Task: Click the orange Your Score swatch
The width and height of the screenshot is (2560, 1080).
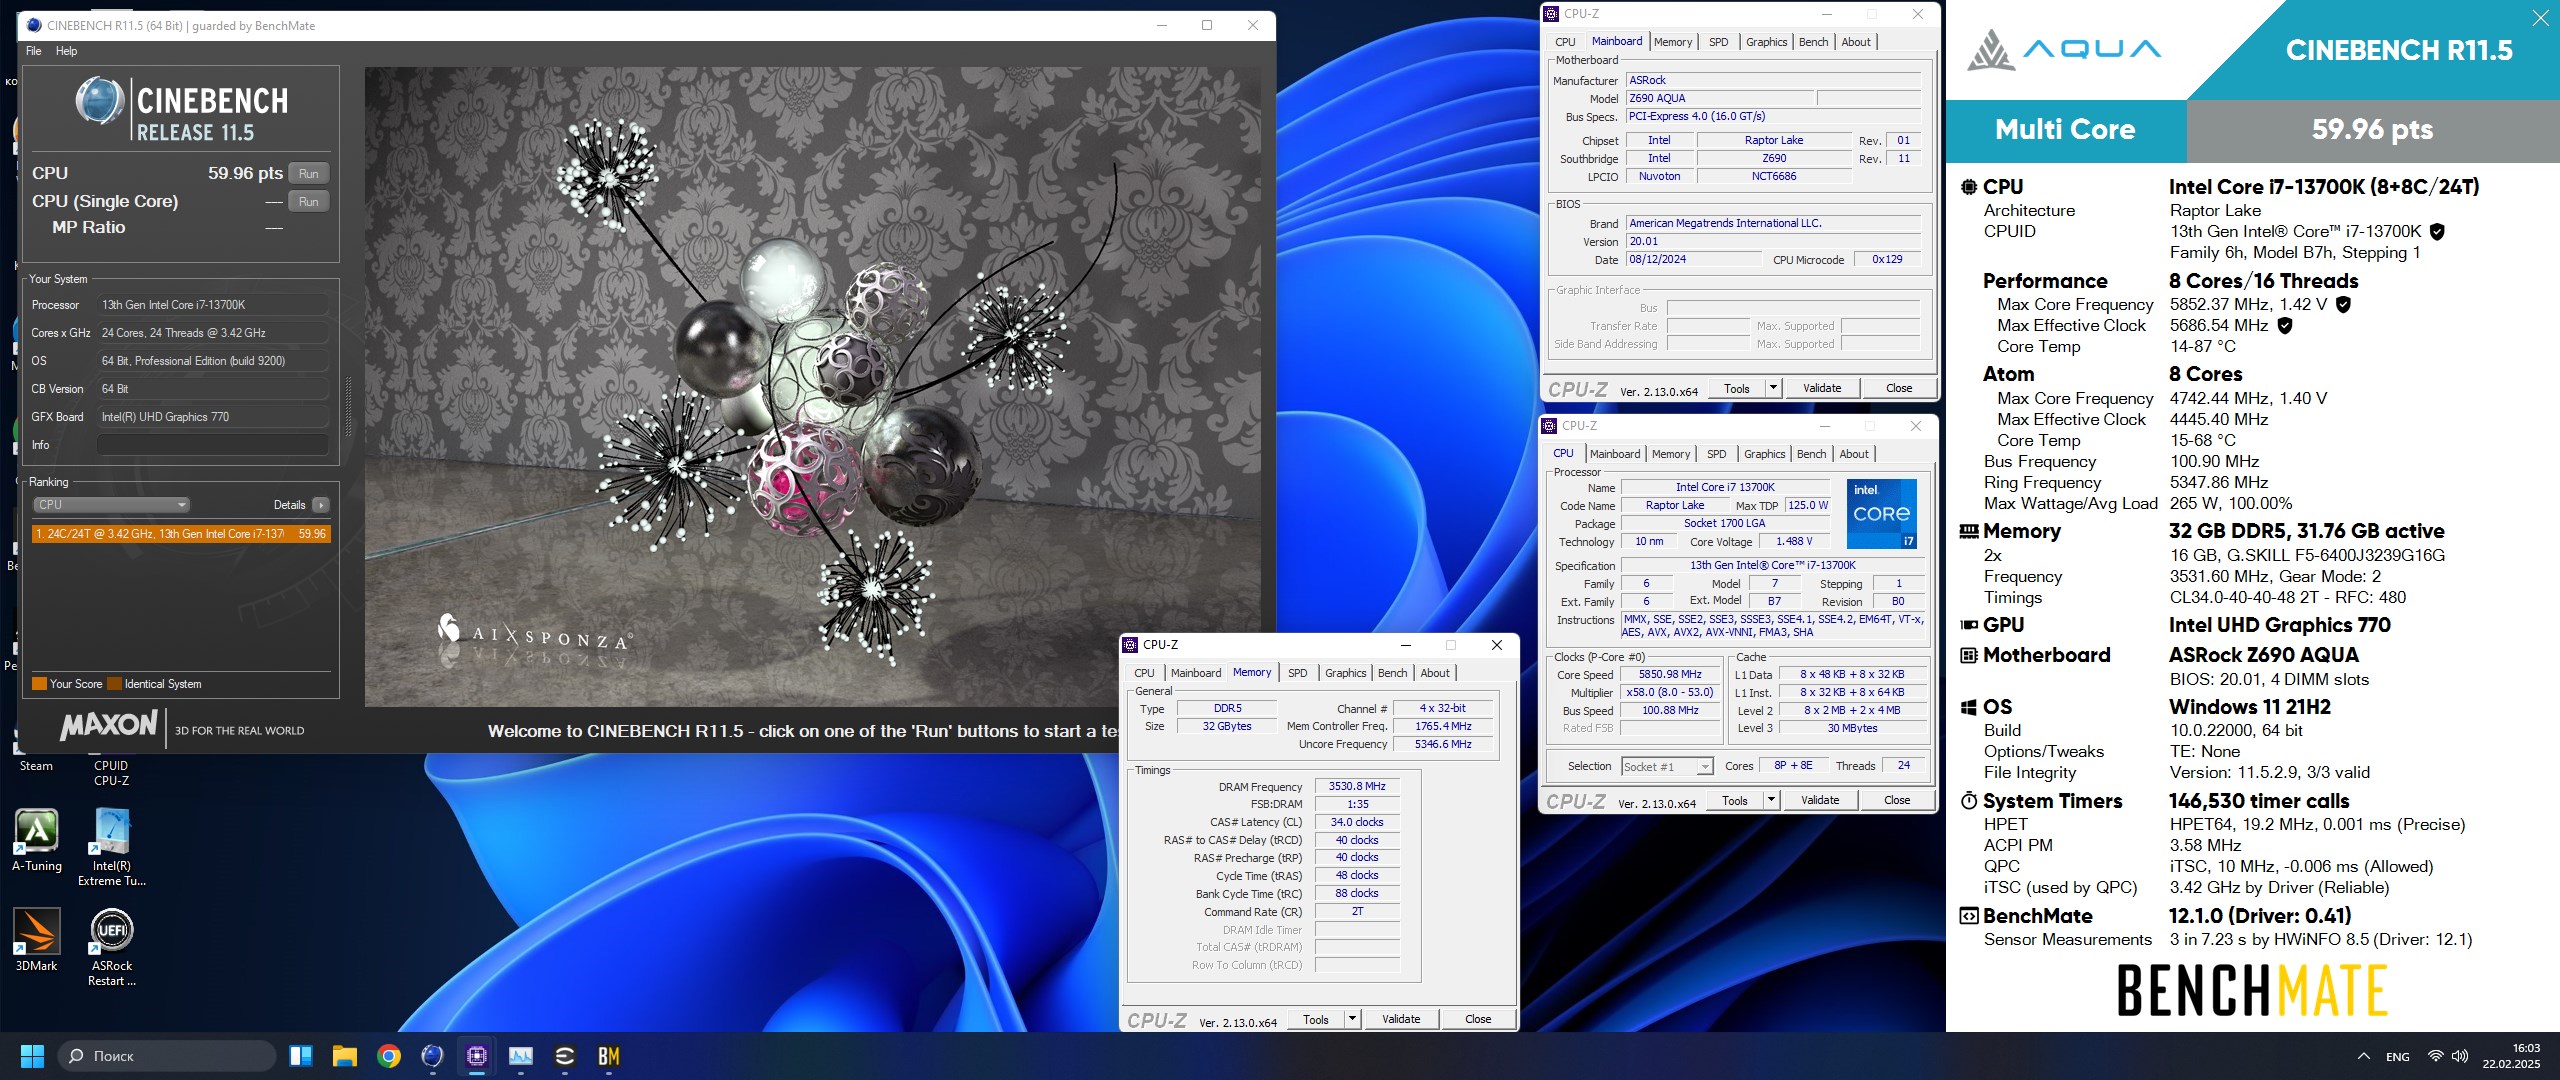Action: [39, 684]
